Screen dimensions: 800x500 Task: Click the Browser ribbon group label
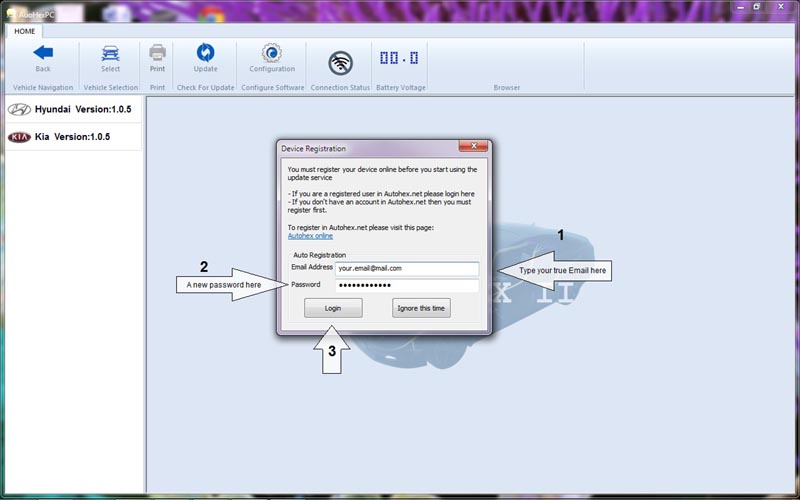(507, 88)
